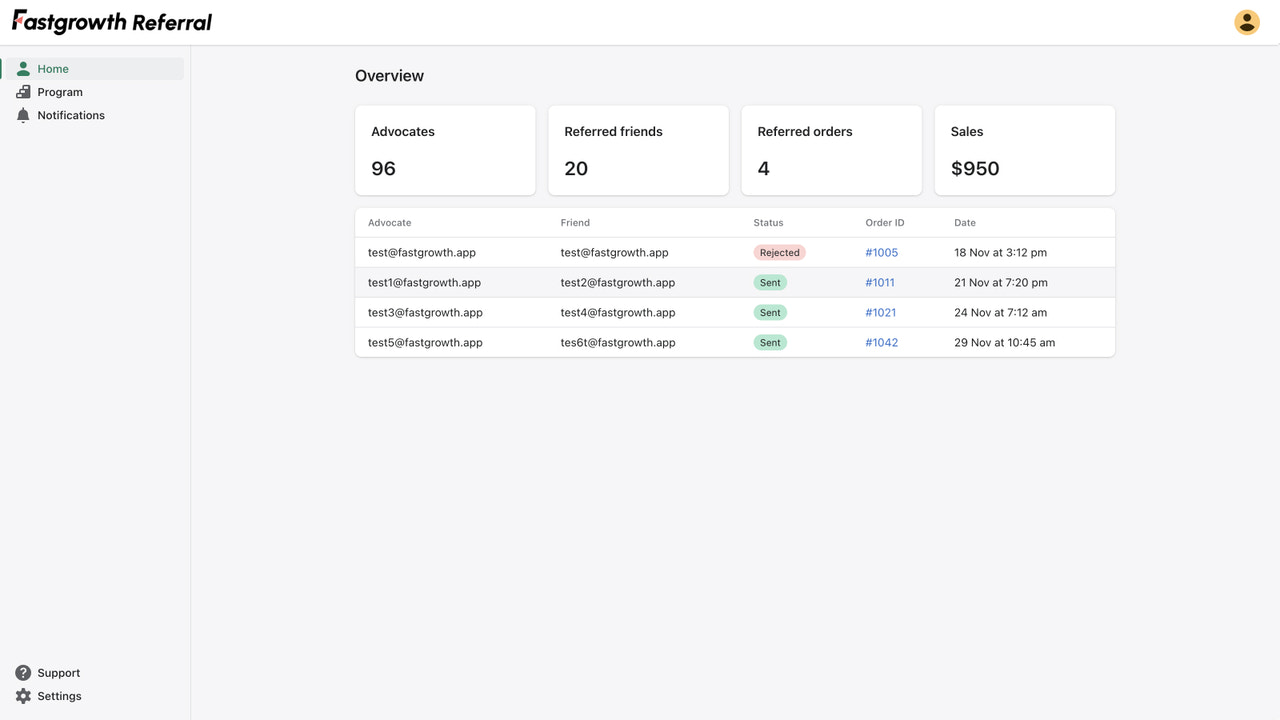Screen dimensions: 1280x720
Task: Click the Rejected status badge
Action: (779, 252)
